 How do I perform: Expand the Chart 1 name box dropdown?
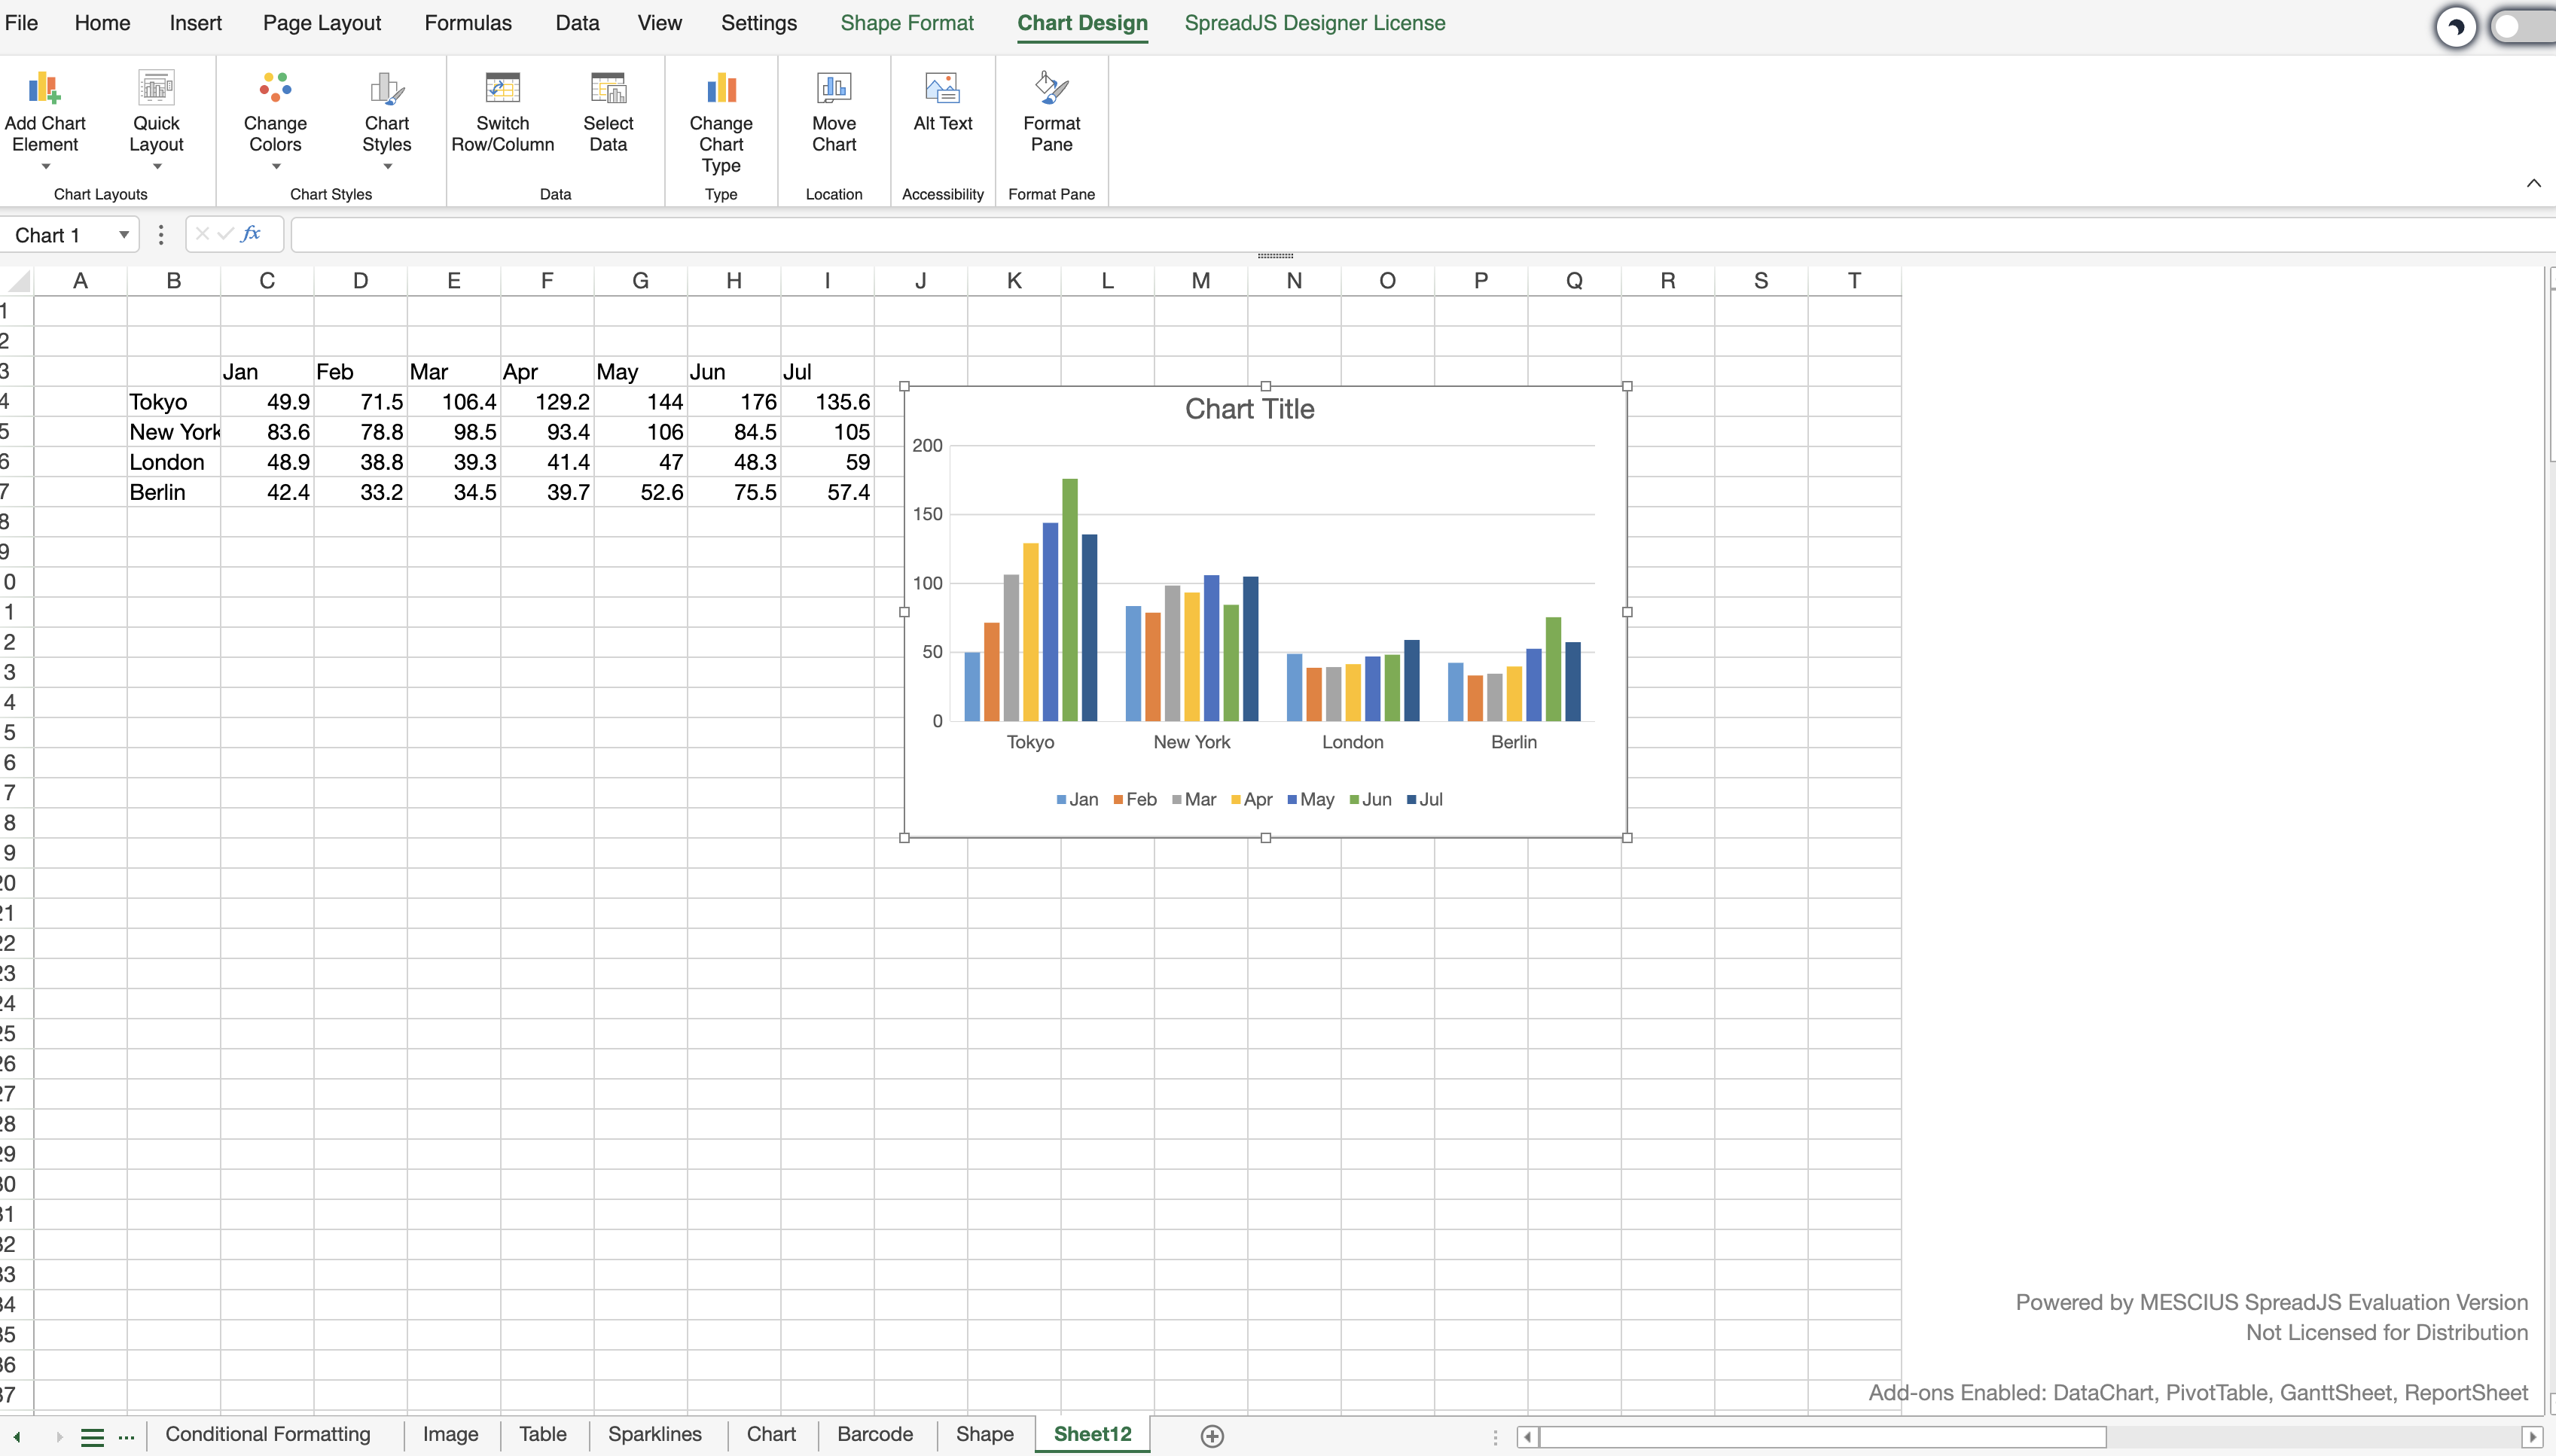point(123,235)
